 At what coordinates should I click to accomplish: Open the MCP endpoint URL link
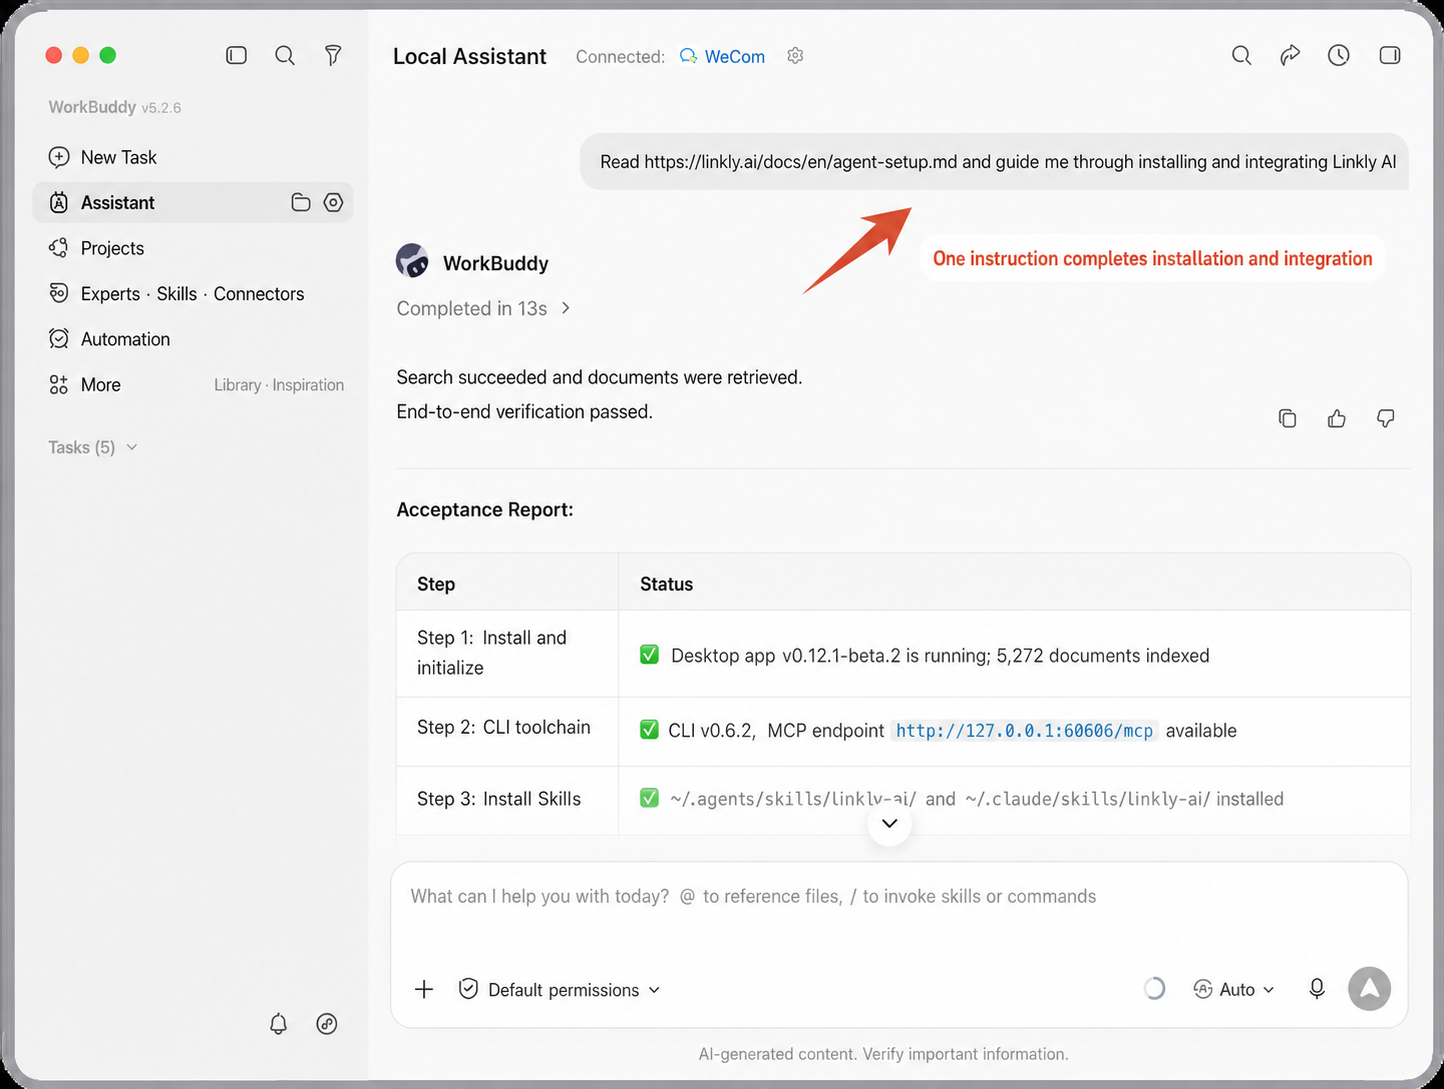tap(1024, 731)
